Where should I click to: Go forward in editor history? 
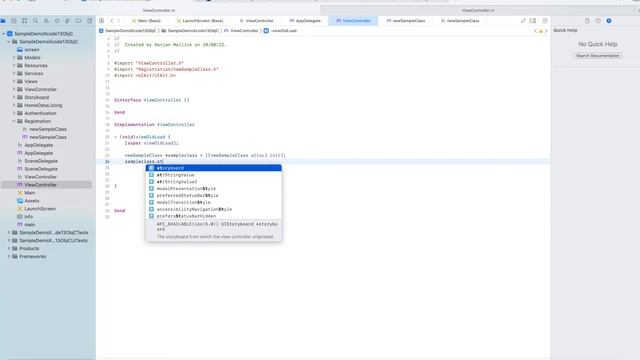[119, 20]
